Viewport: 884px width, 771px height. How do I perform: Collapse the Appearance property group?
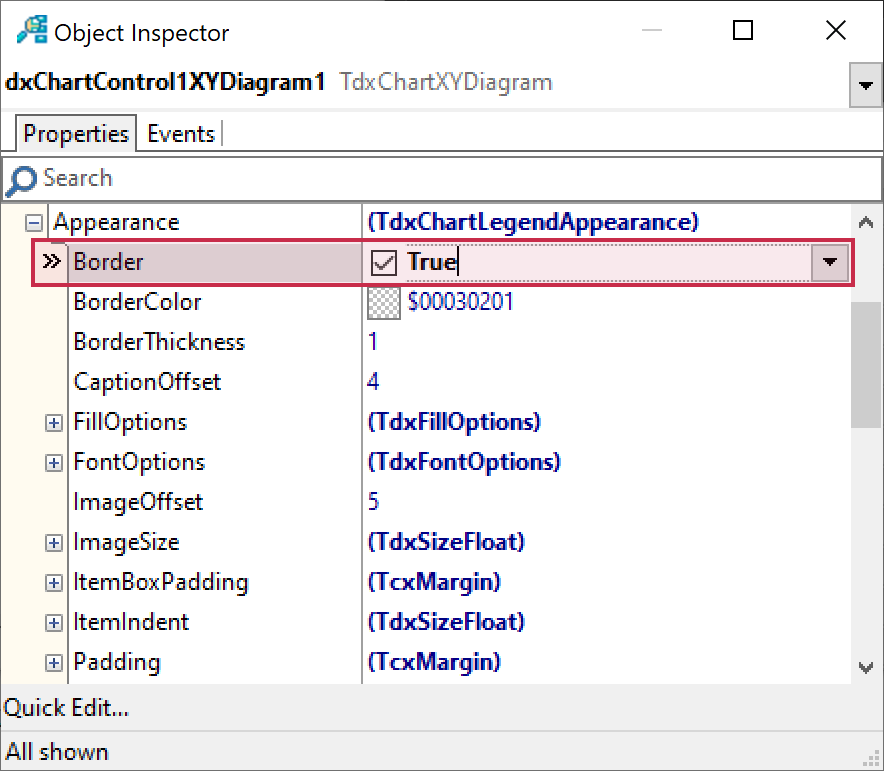(x=35, y=223)
